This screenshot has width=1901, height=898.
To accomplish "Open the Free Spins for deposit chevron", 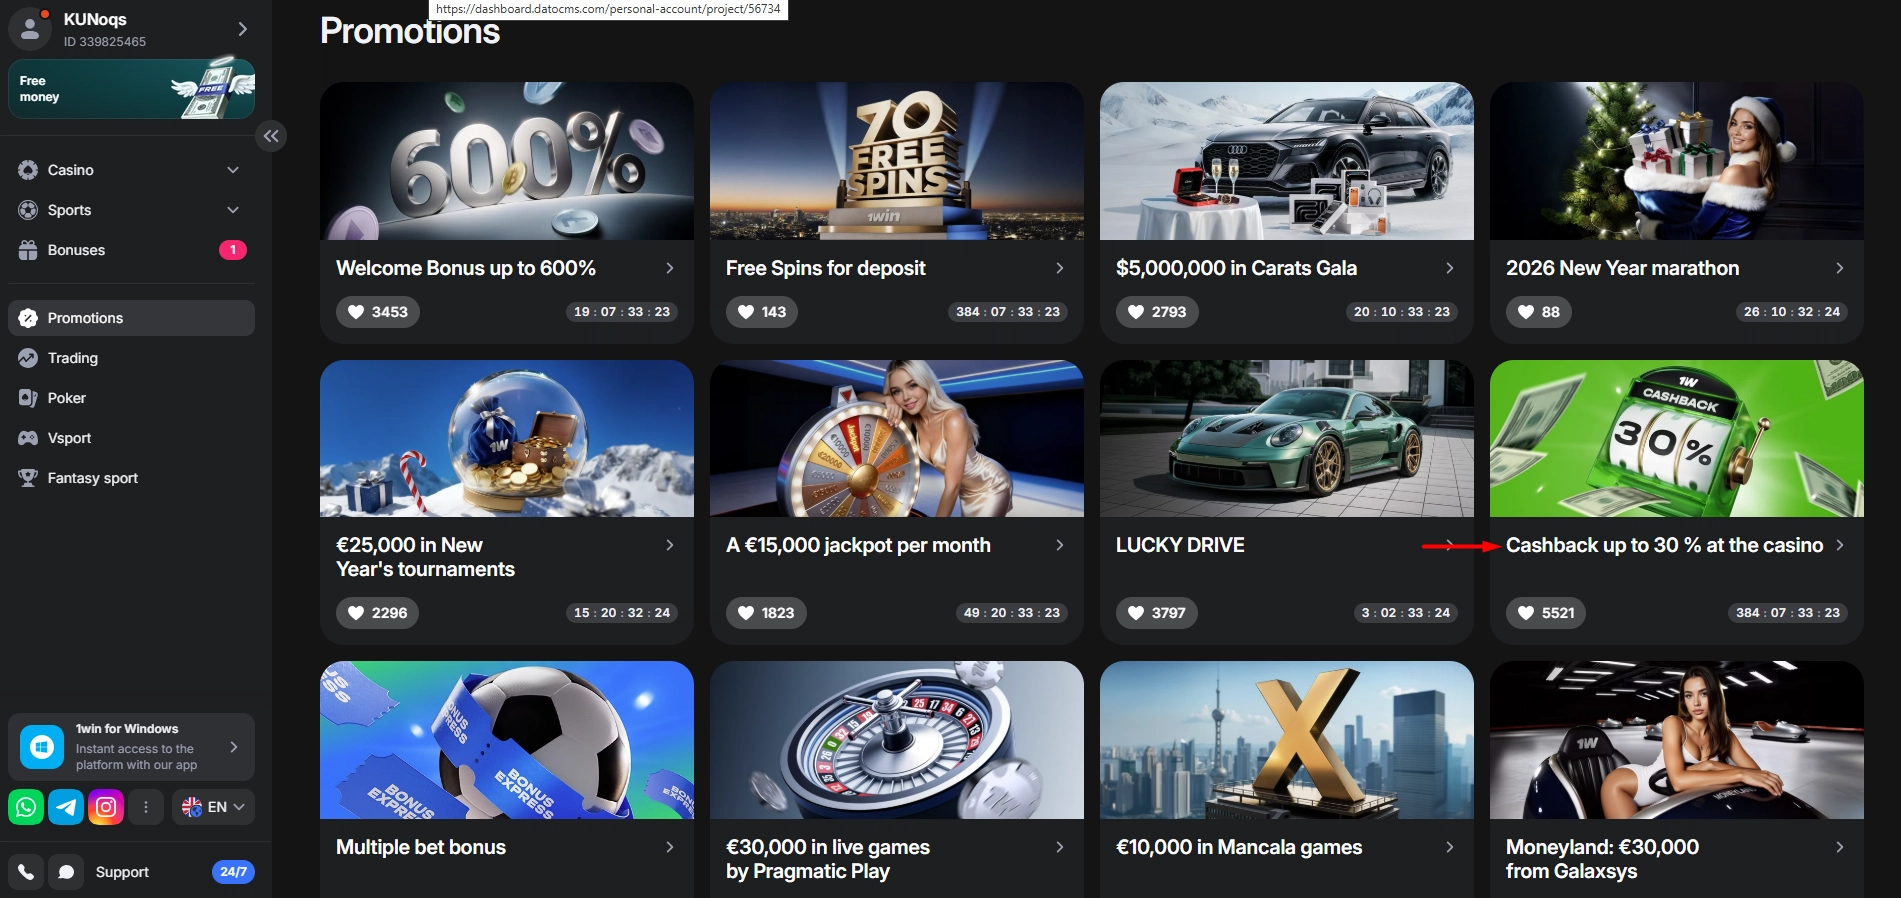I will point(1060,268).
